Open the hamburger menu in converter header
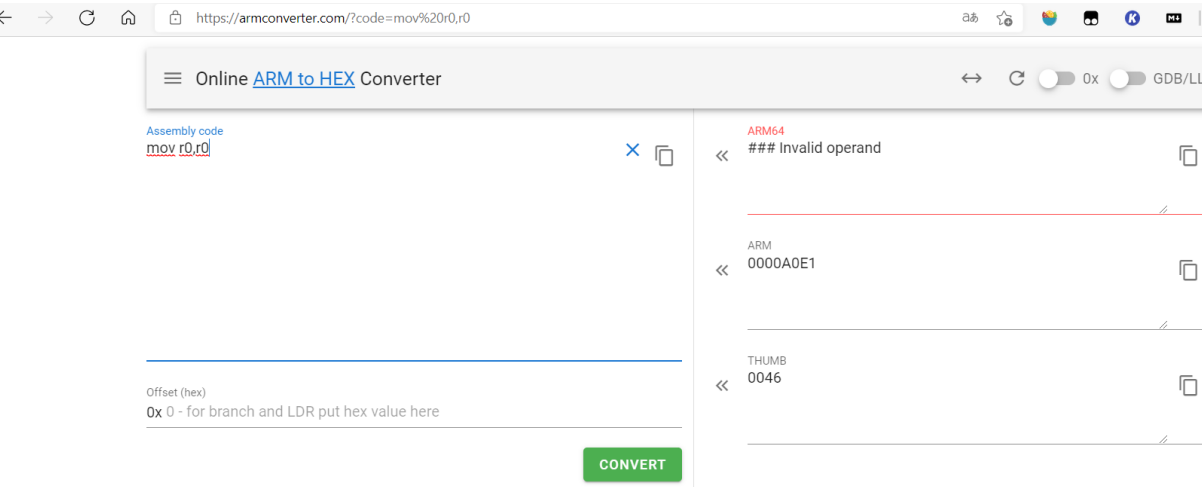Viewport: 1202px width, 487px height. click(173, 79)
